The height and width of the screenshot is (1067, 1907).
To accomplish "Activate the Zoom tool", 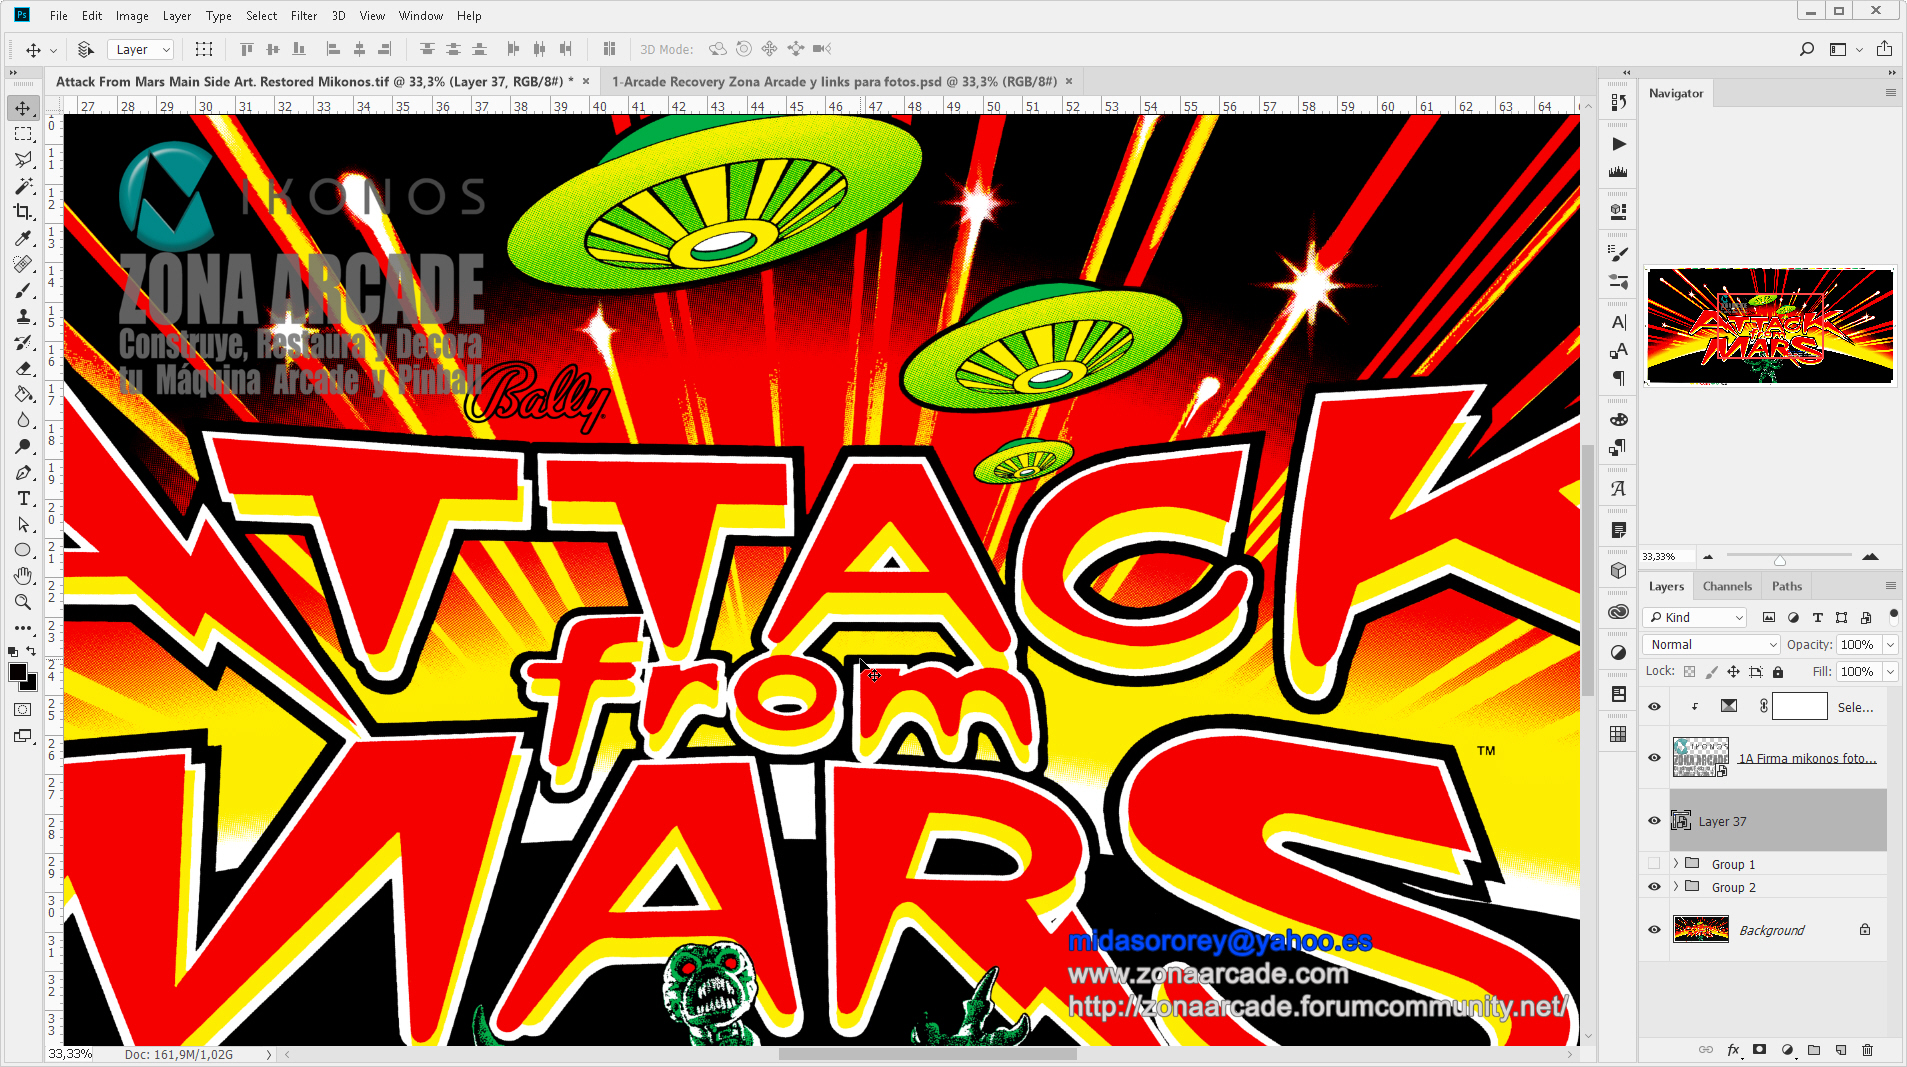I will click(x=24, y=602).
